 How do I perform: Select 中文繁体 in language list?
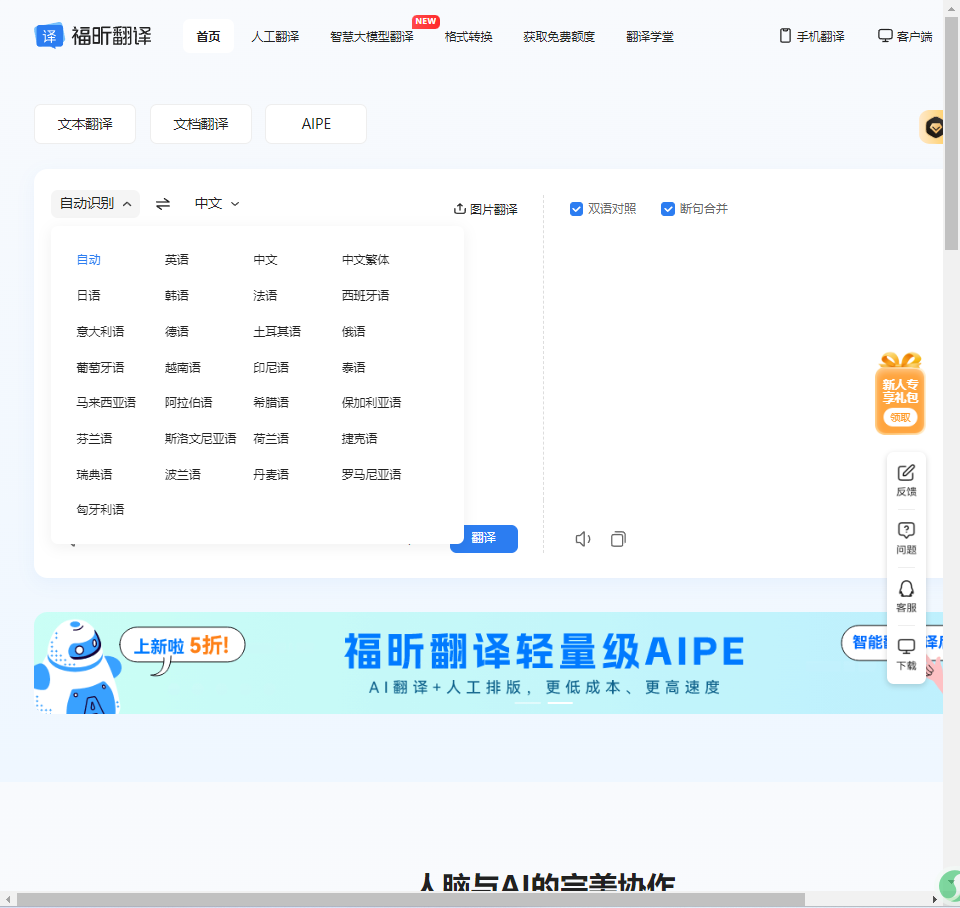click(366, 260)
